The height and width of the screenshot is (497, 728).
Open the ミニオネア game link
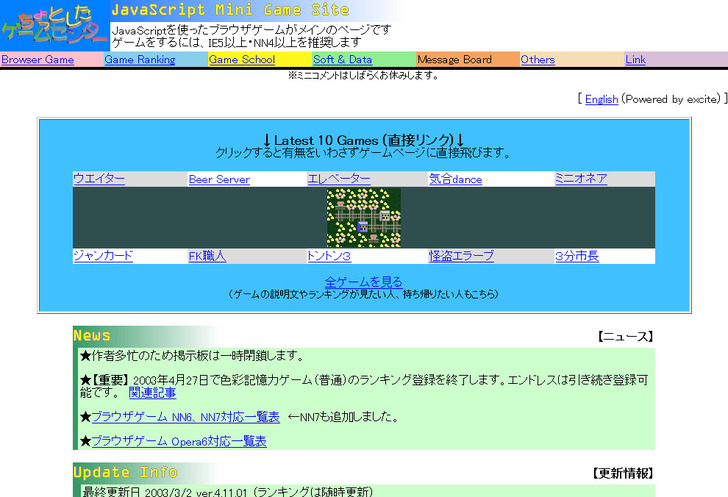(581, 179)
